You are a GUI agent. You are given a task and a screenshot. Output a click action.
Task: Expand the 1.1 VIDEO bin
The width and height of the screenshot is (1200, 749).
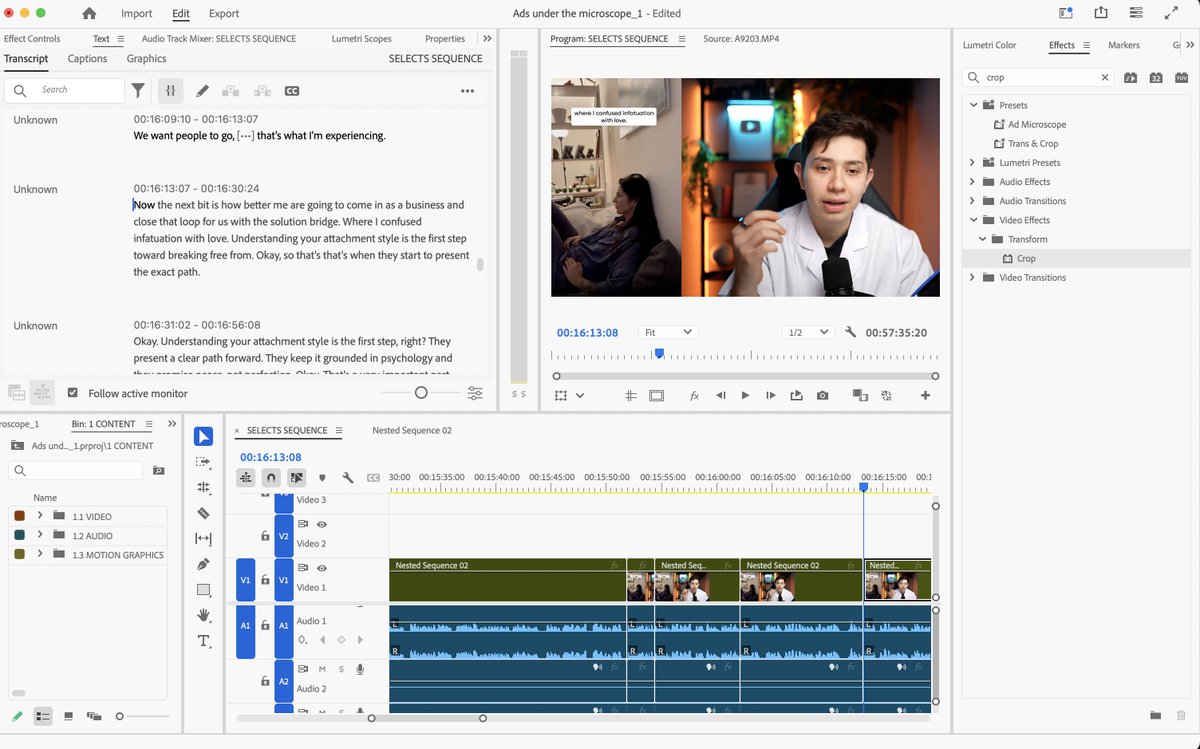coord(40,516)
